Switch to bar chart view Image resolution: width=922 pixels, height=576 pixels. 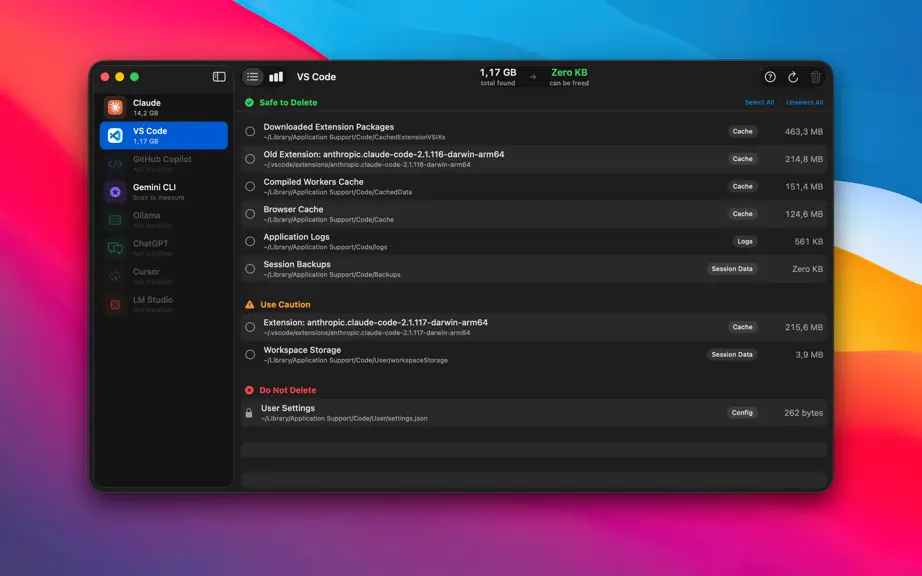pyautogui.click(x=276, y=76)
